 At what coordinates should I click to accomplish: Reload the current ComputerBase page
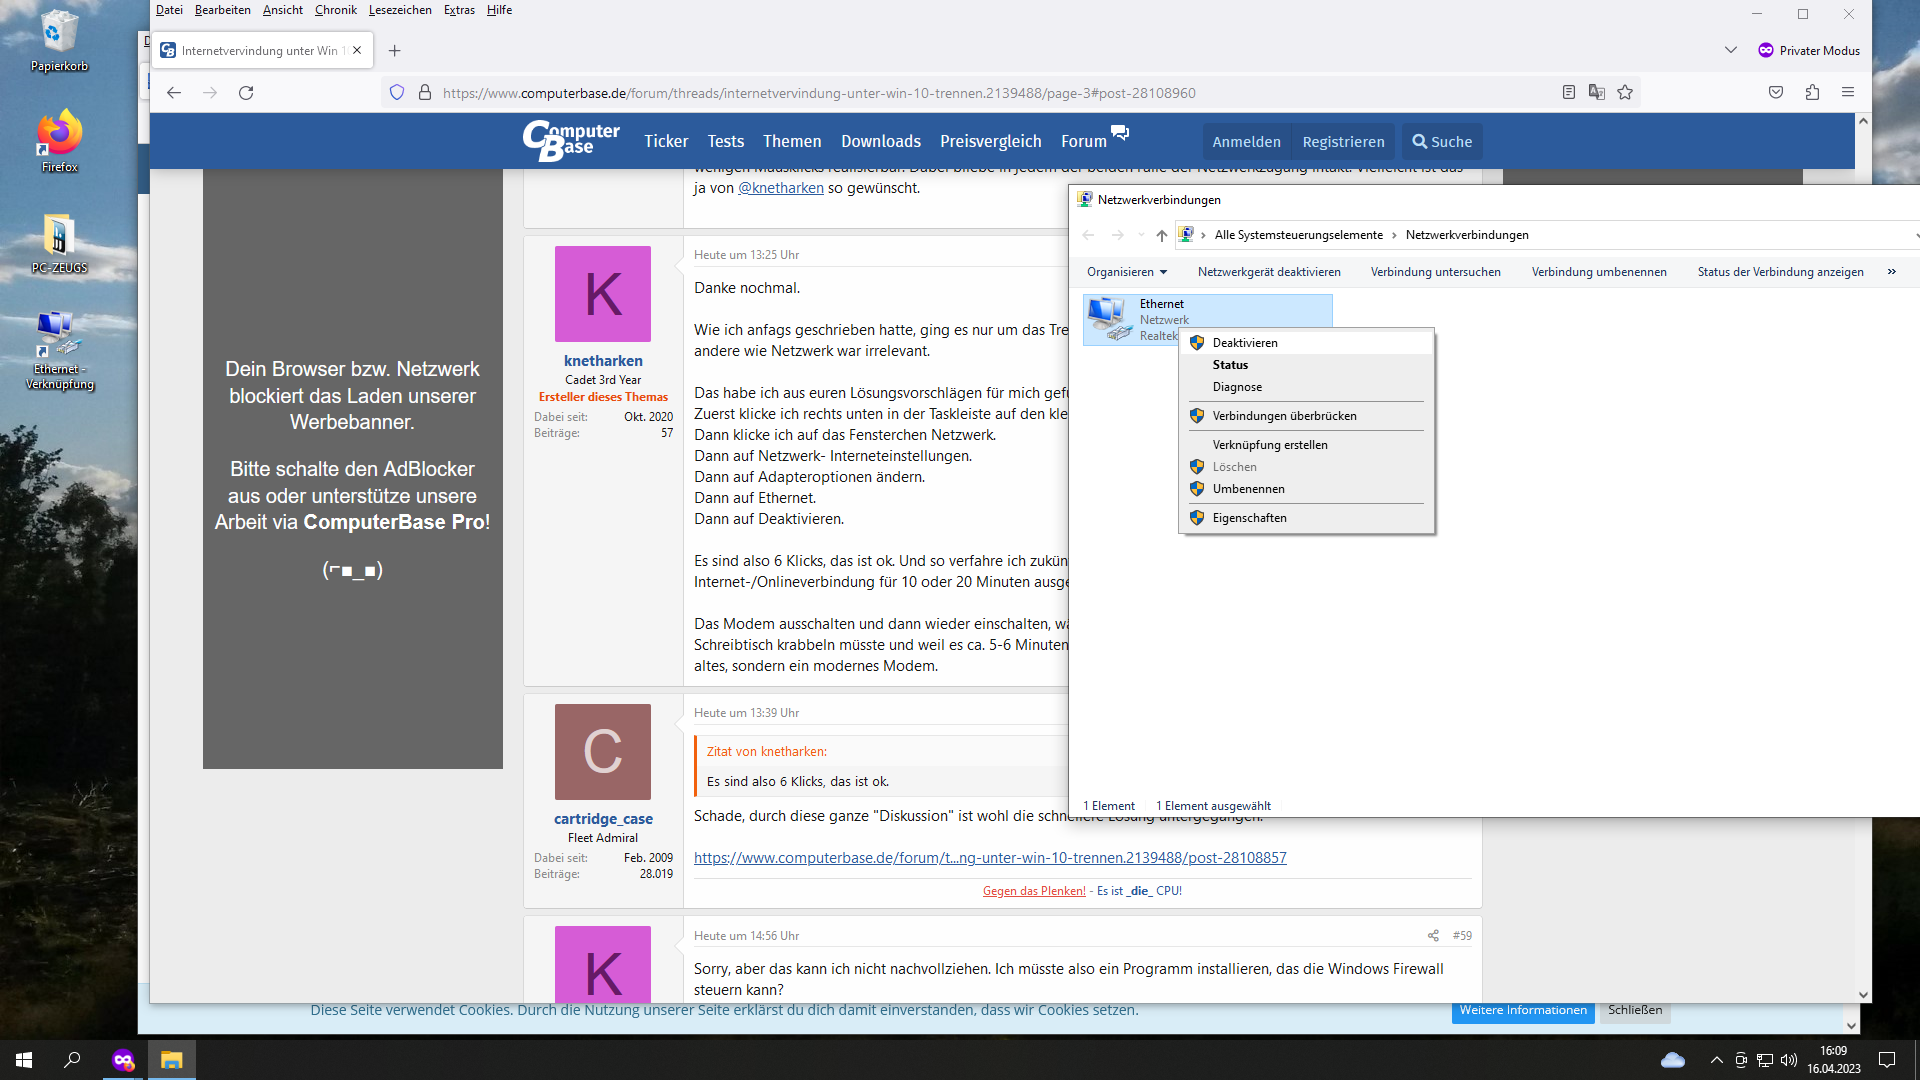point(246,93)
